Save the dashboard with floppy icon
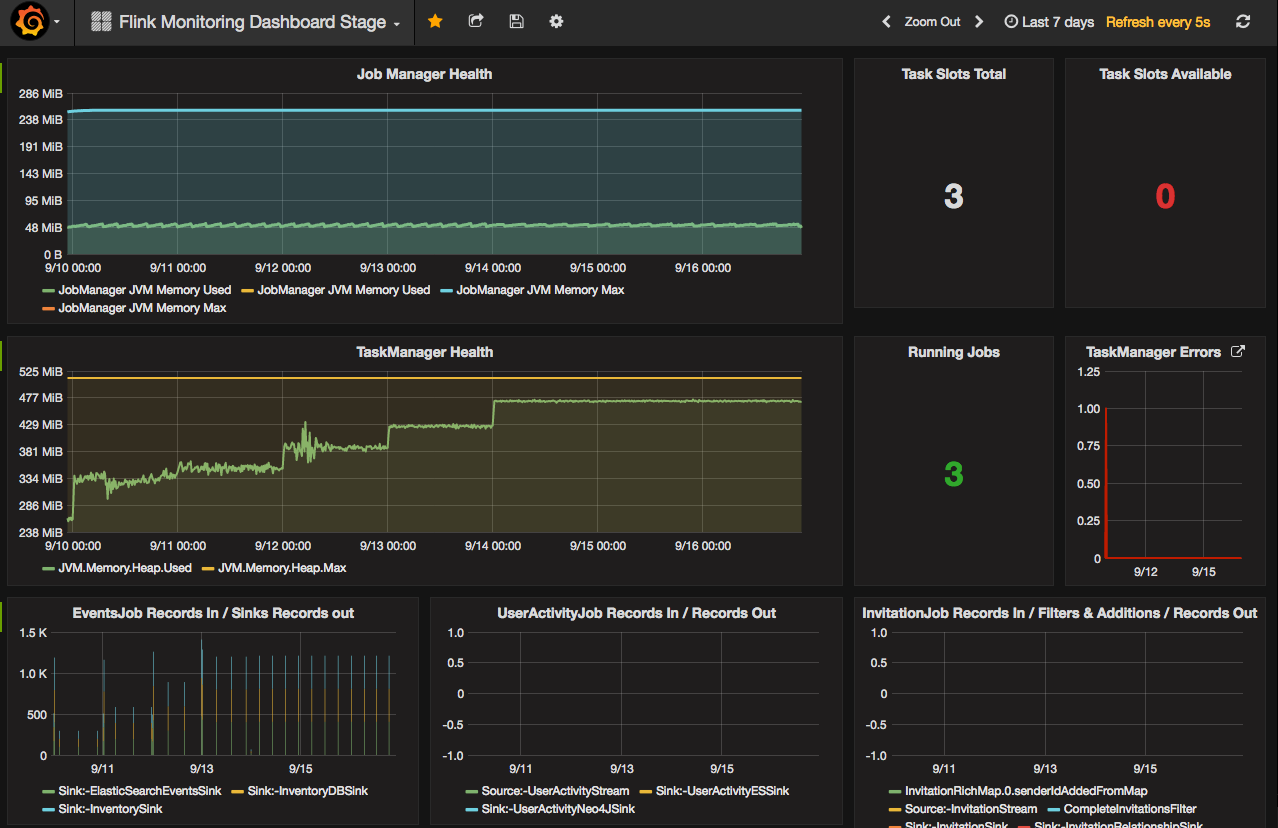Screen dimensions: 1278x828 pos(516,21)
